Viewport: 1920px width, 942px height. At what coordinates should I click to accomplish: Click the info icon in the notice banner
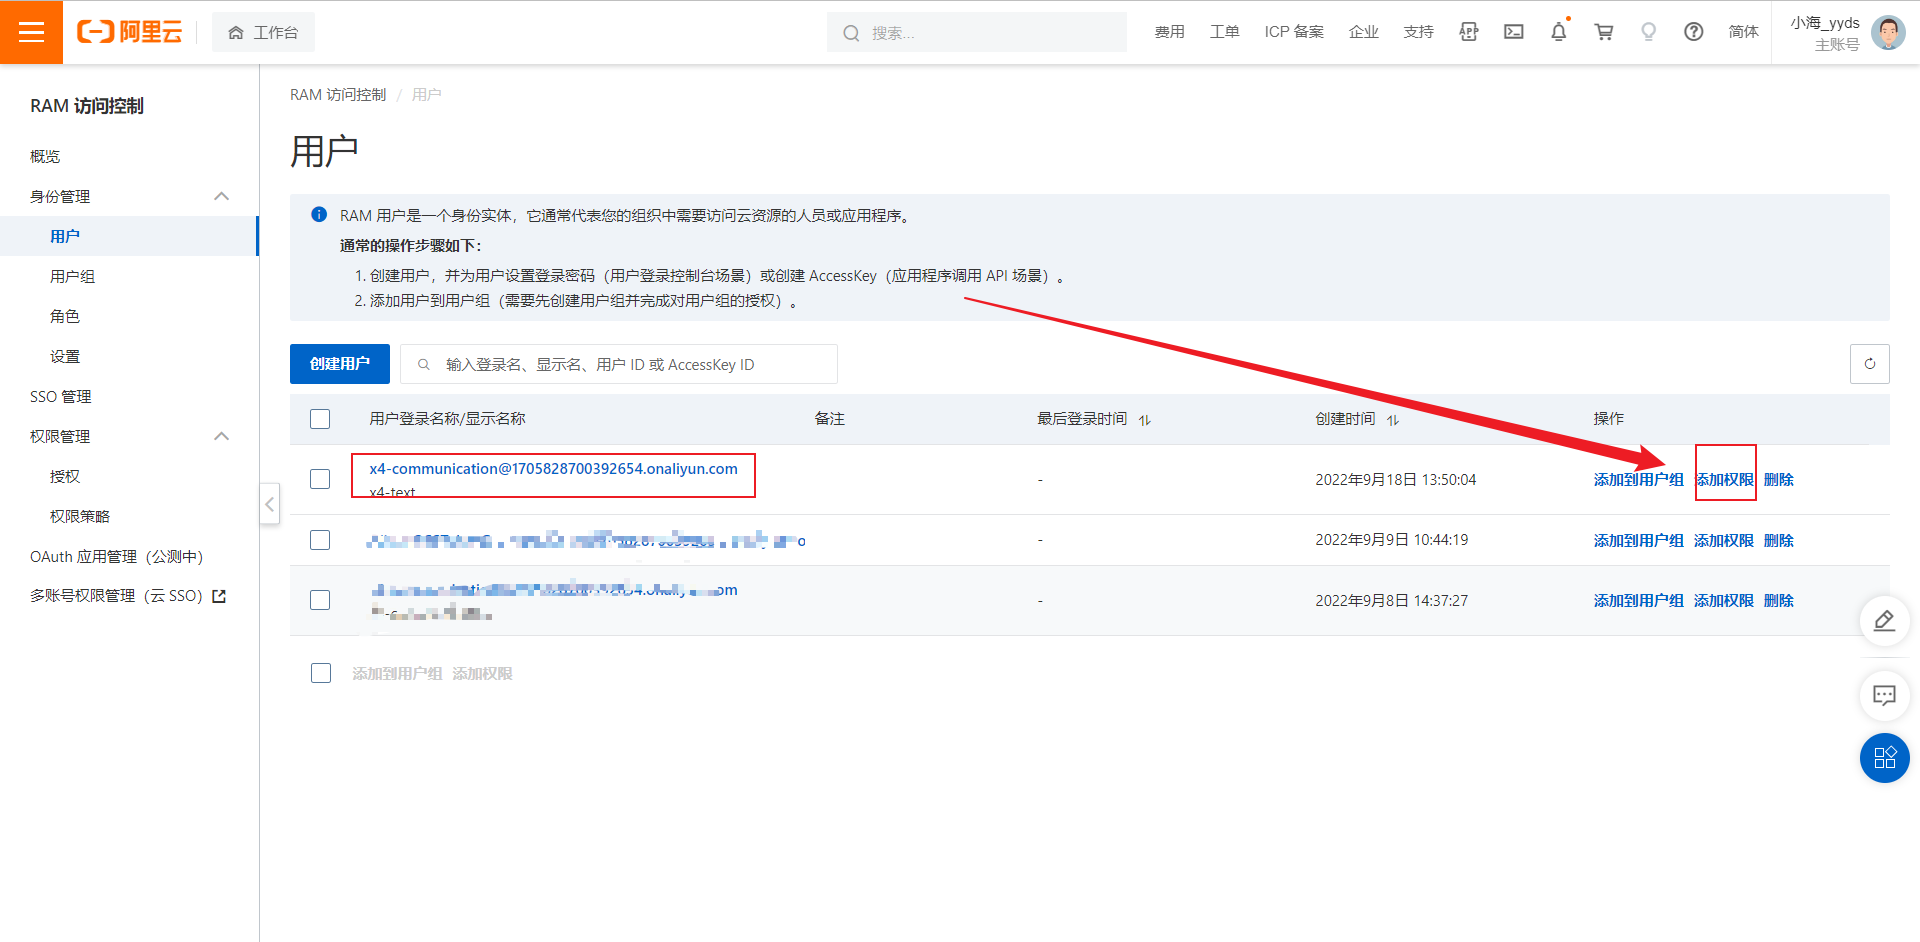pos(319,214)
